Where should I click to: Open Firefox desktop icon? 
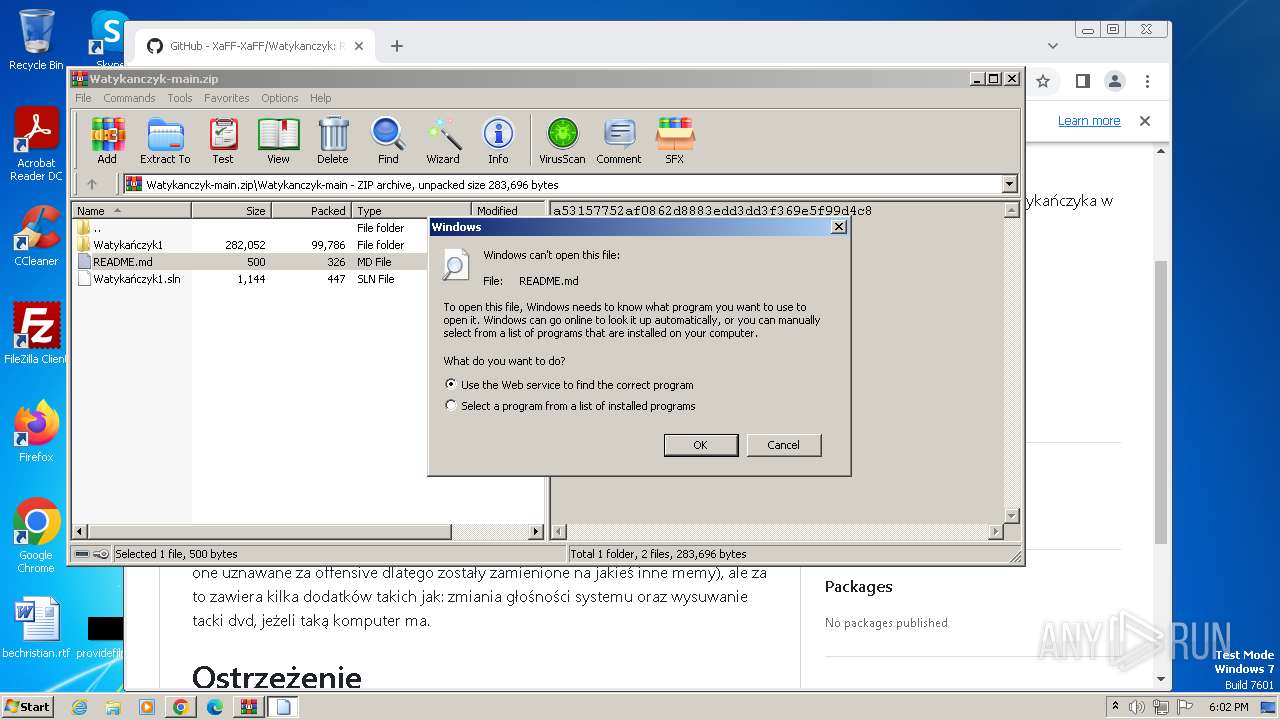tap(36, 432)
